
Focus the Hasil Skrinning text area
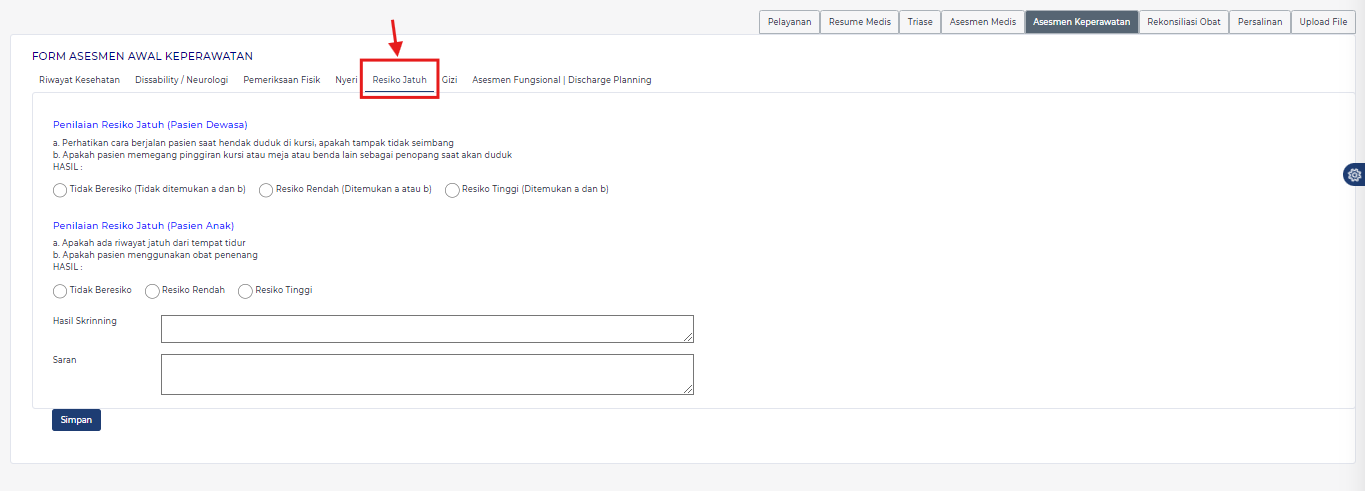[427, 329]
